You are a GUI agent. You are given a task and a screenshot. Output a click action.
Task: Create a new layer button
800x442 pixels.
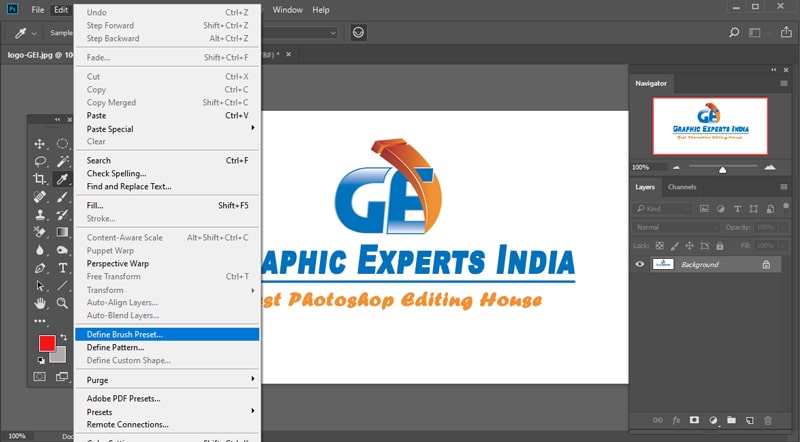point(749,420)
